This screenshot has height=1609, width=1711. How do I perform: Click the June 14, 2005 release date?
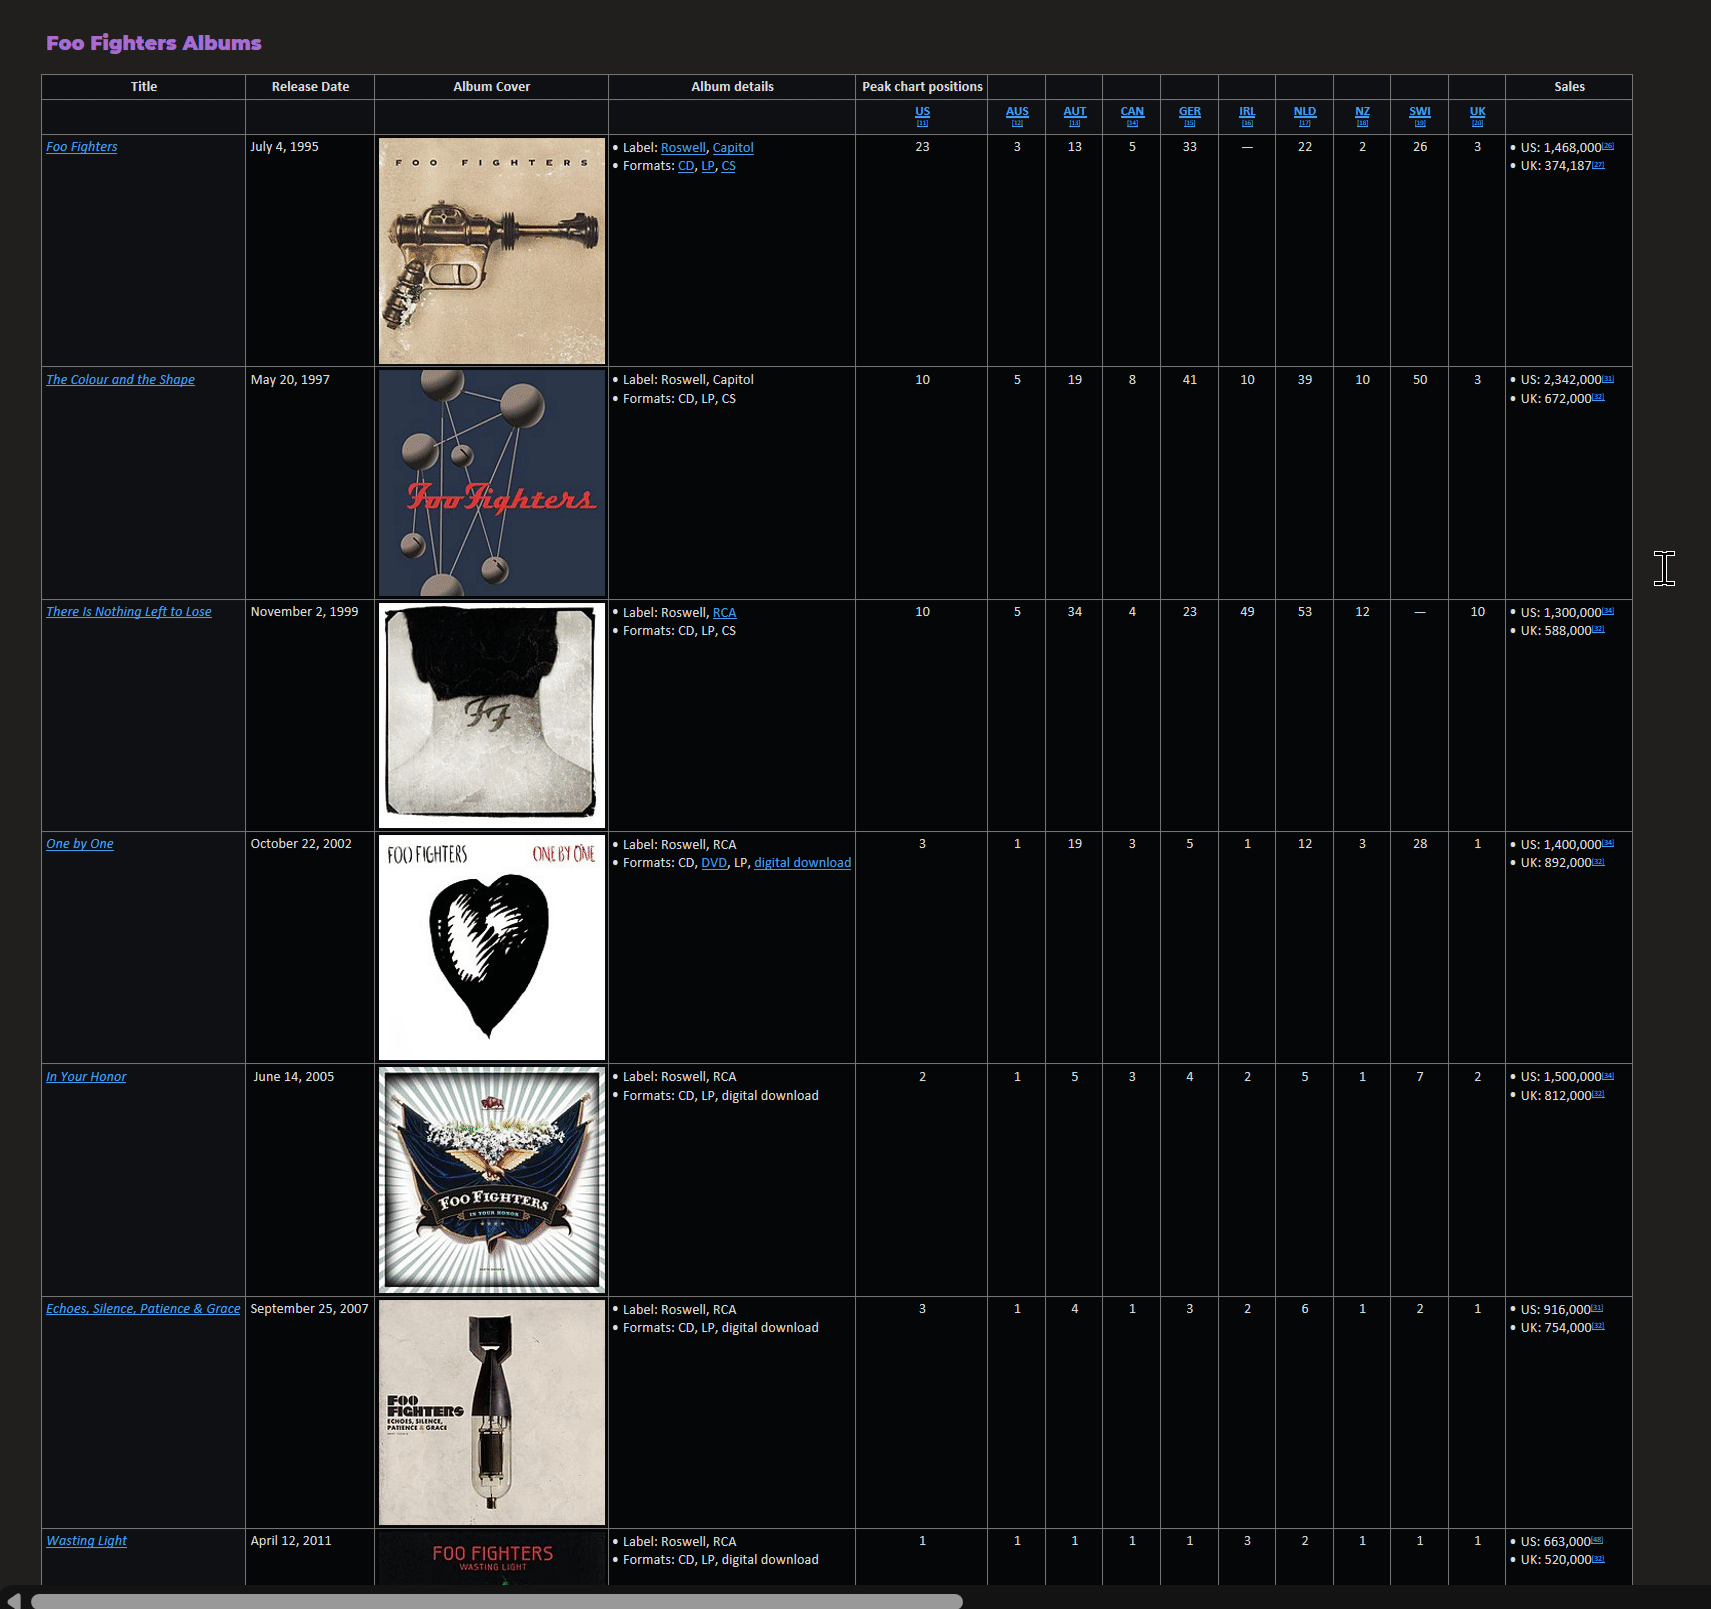coord(294,1077)
